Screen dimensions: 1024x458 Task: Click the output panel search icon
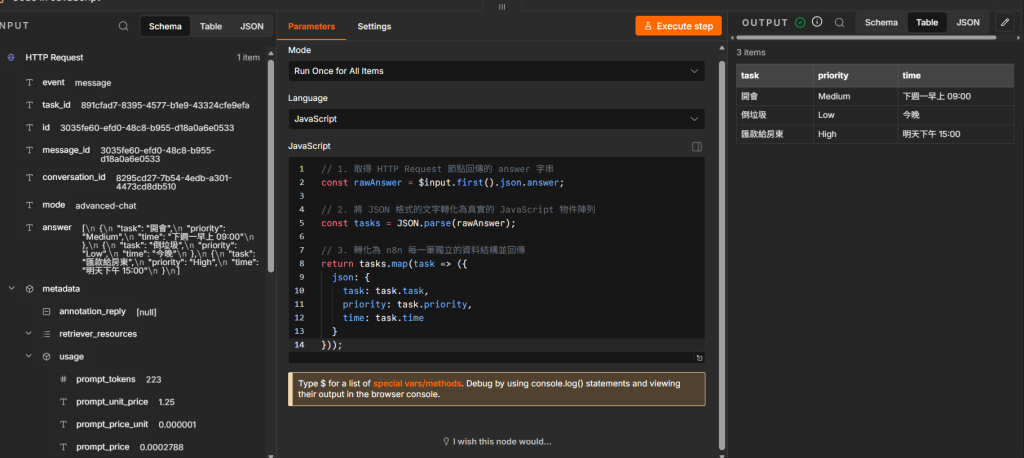tap(840, 22)
